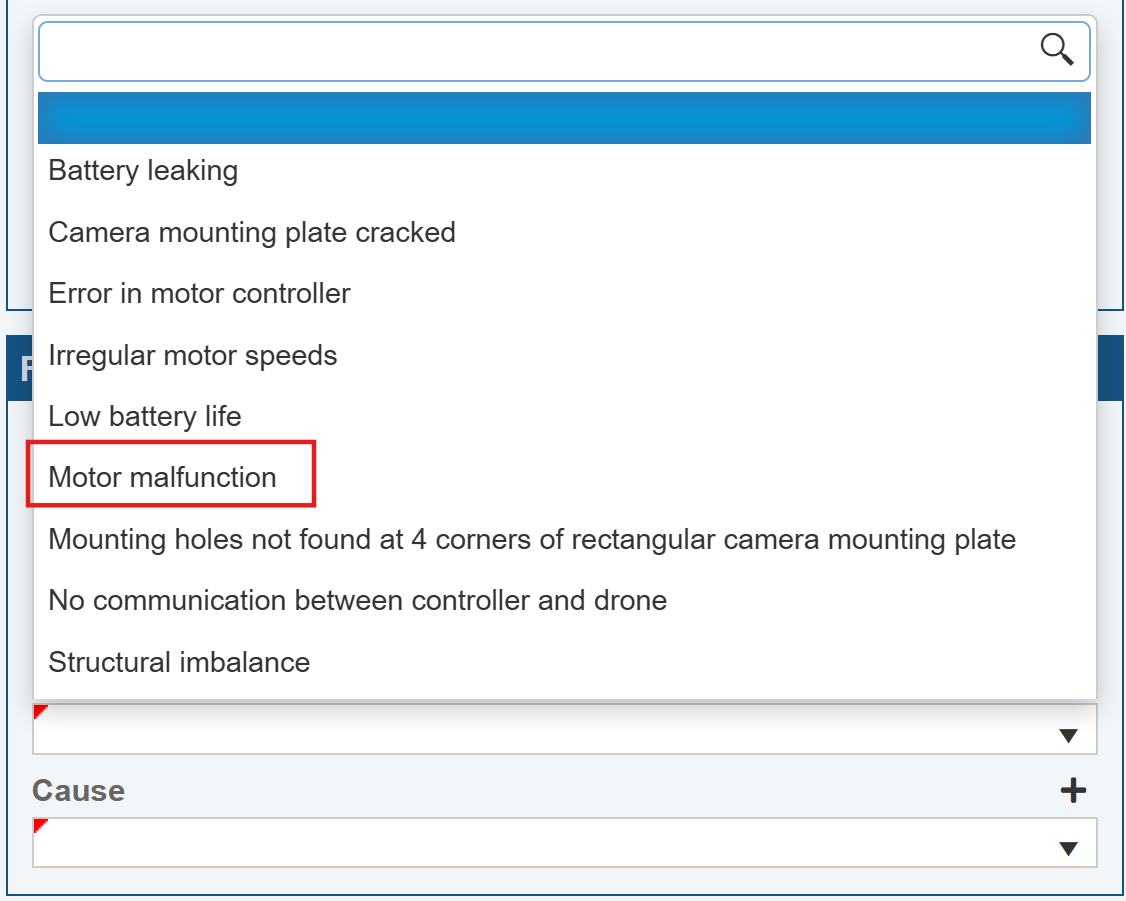Click the red marker on field above Cause

(40, 711)
